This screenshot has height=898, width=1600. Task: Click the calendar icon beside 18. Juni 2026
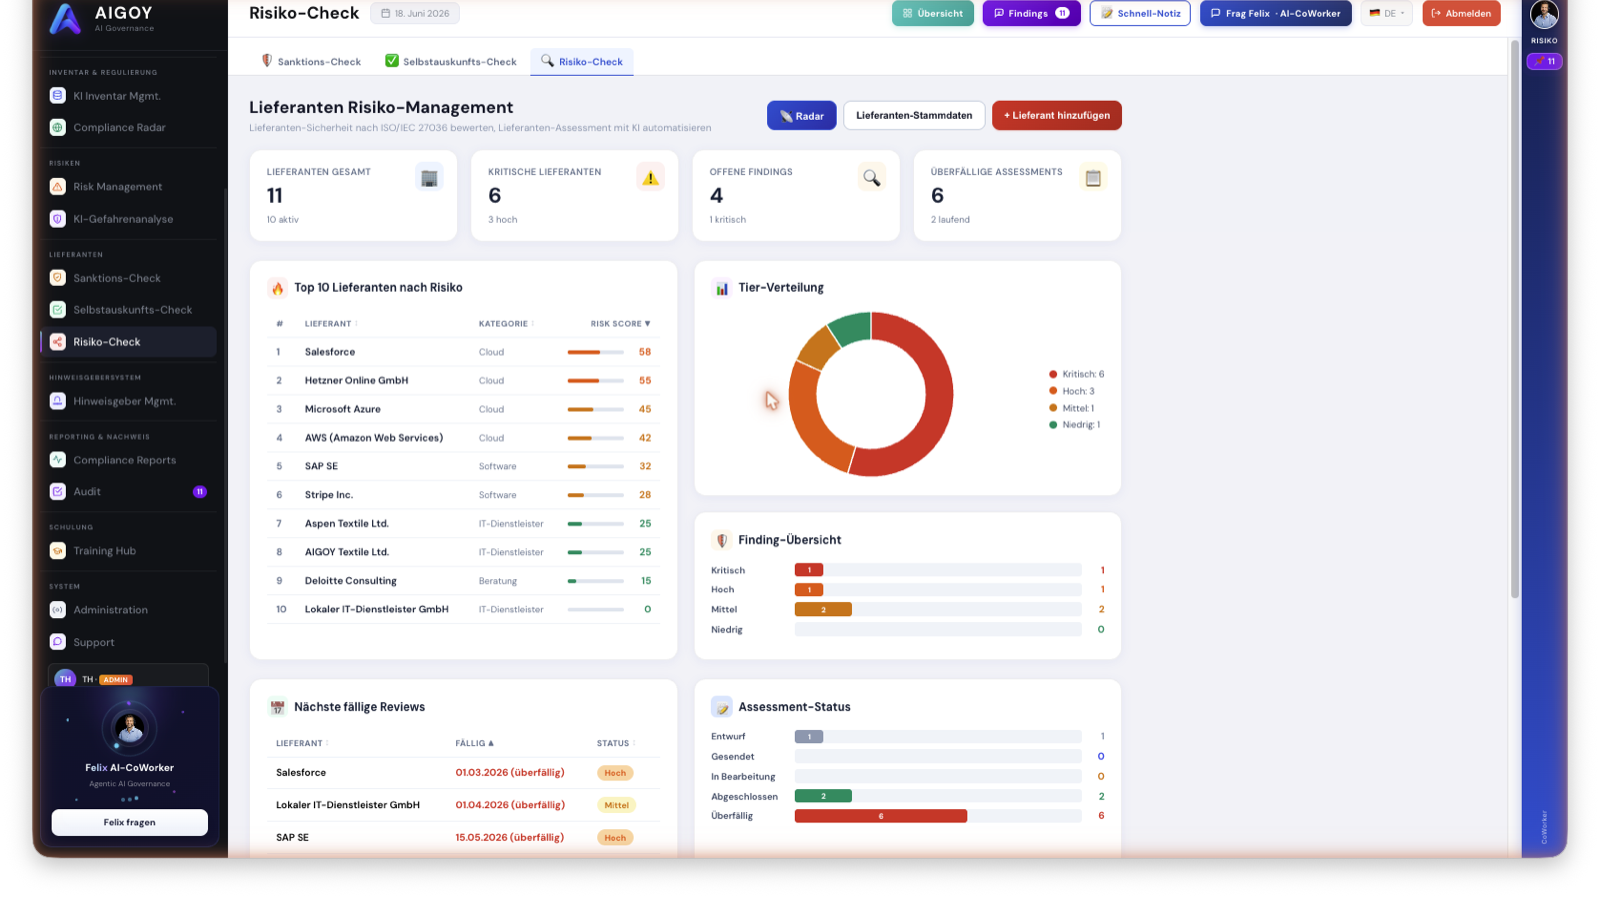tap(385, 14)
